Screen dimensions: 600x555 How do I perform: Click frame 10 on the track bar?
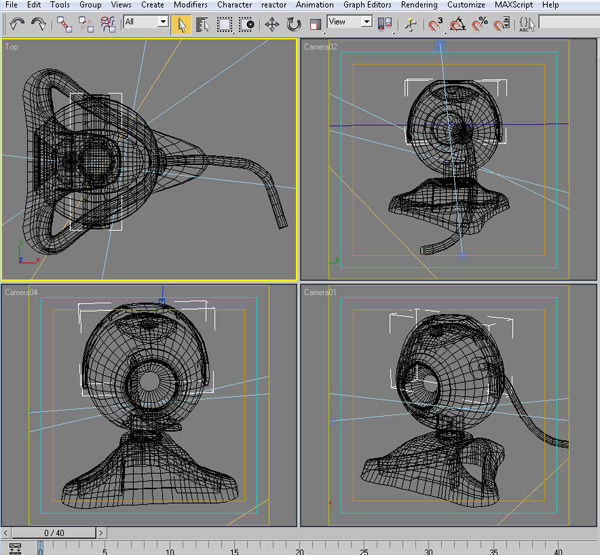(170, 552)
